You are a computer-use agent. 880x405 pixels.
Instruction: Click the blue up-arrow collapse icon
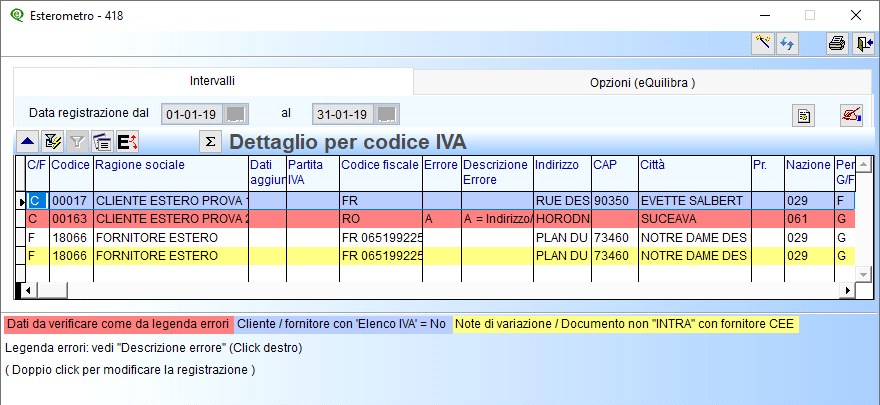pos(28,142)
